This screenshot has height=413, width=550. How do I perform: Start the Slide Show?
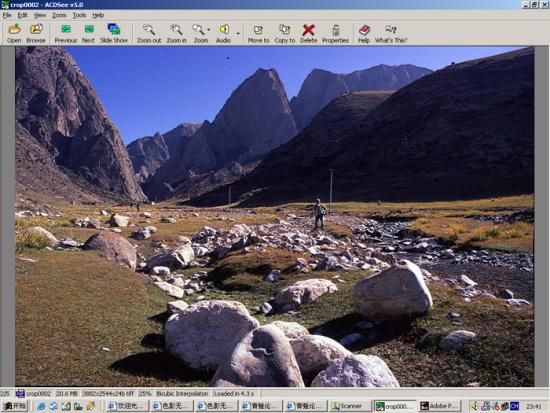114,34
